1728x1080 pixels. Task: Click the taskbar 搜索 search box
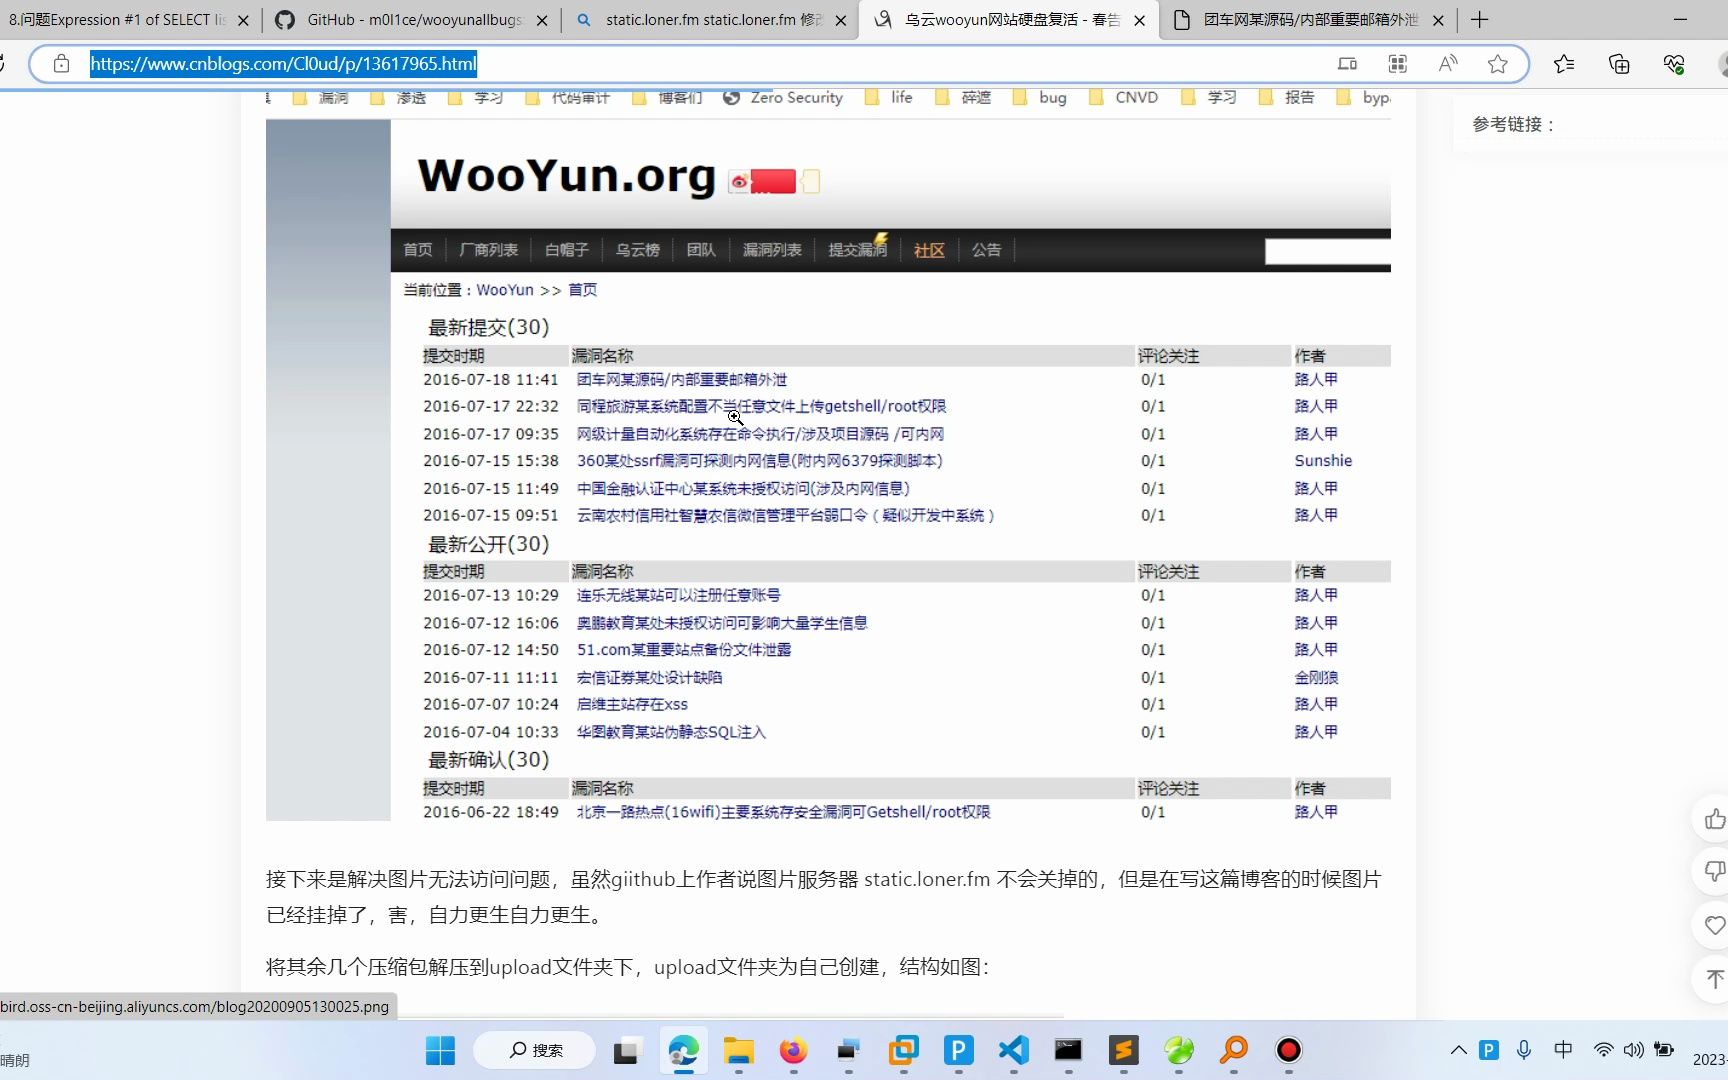pos(535,1050)
